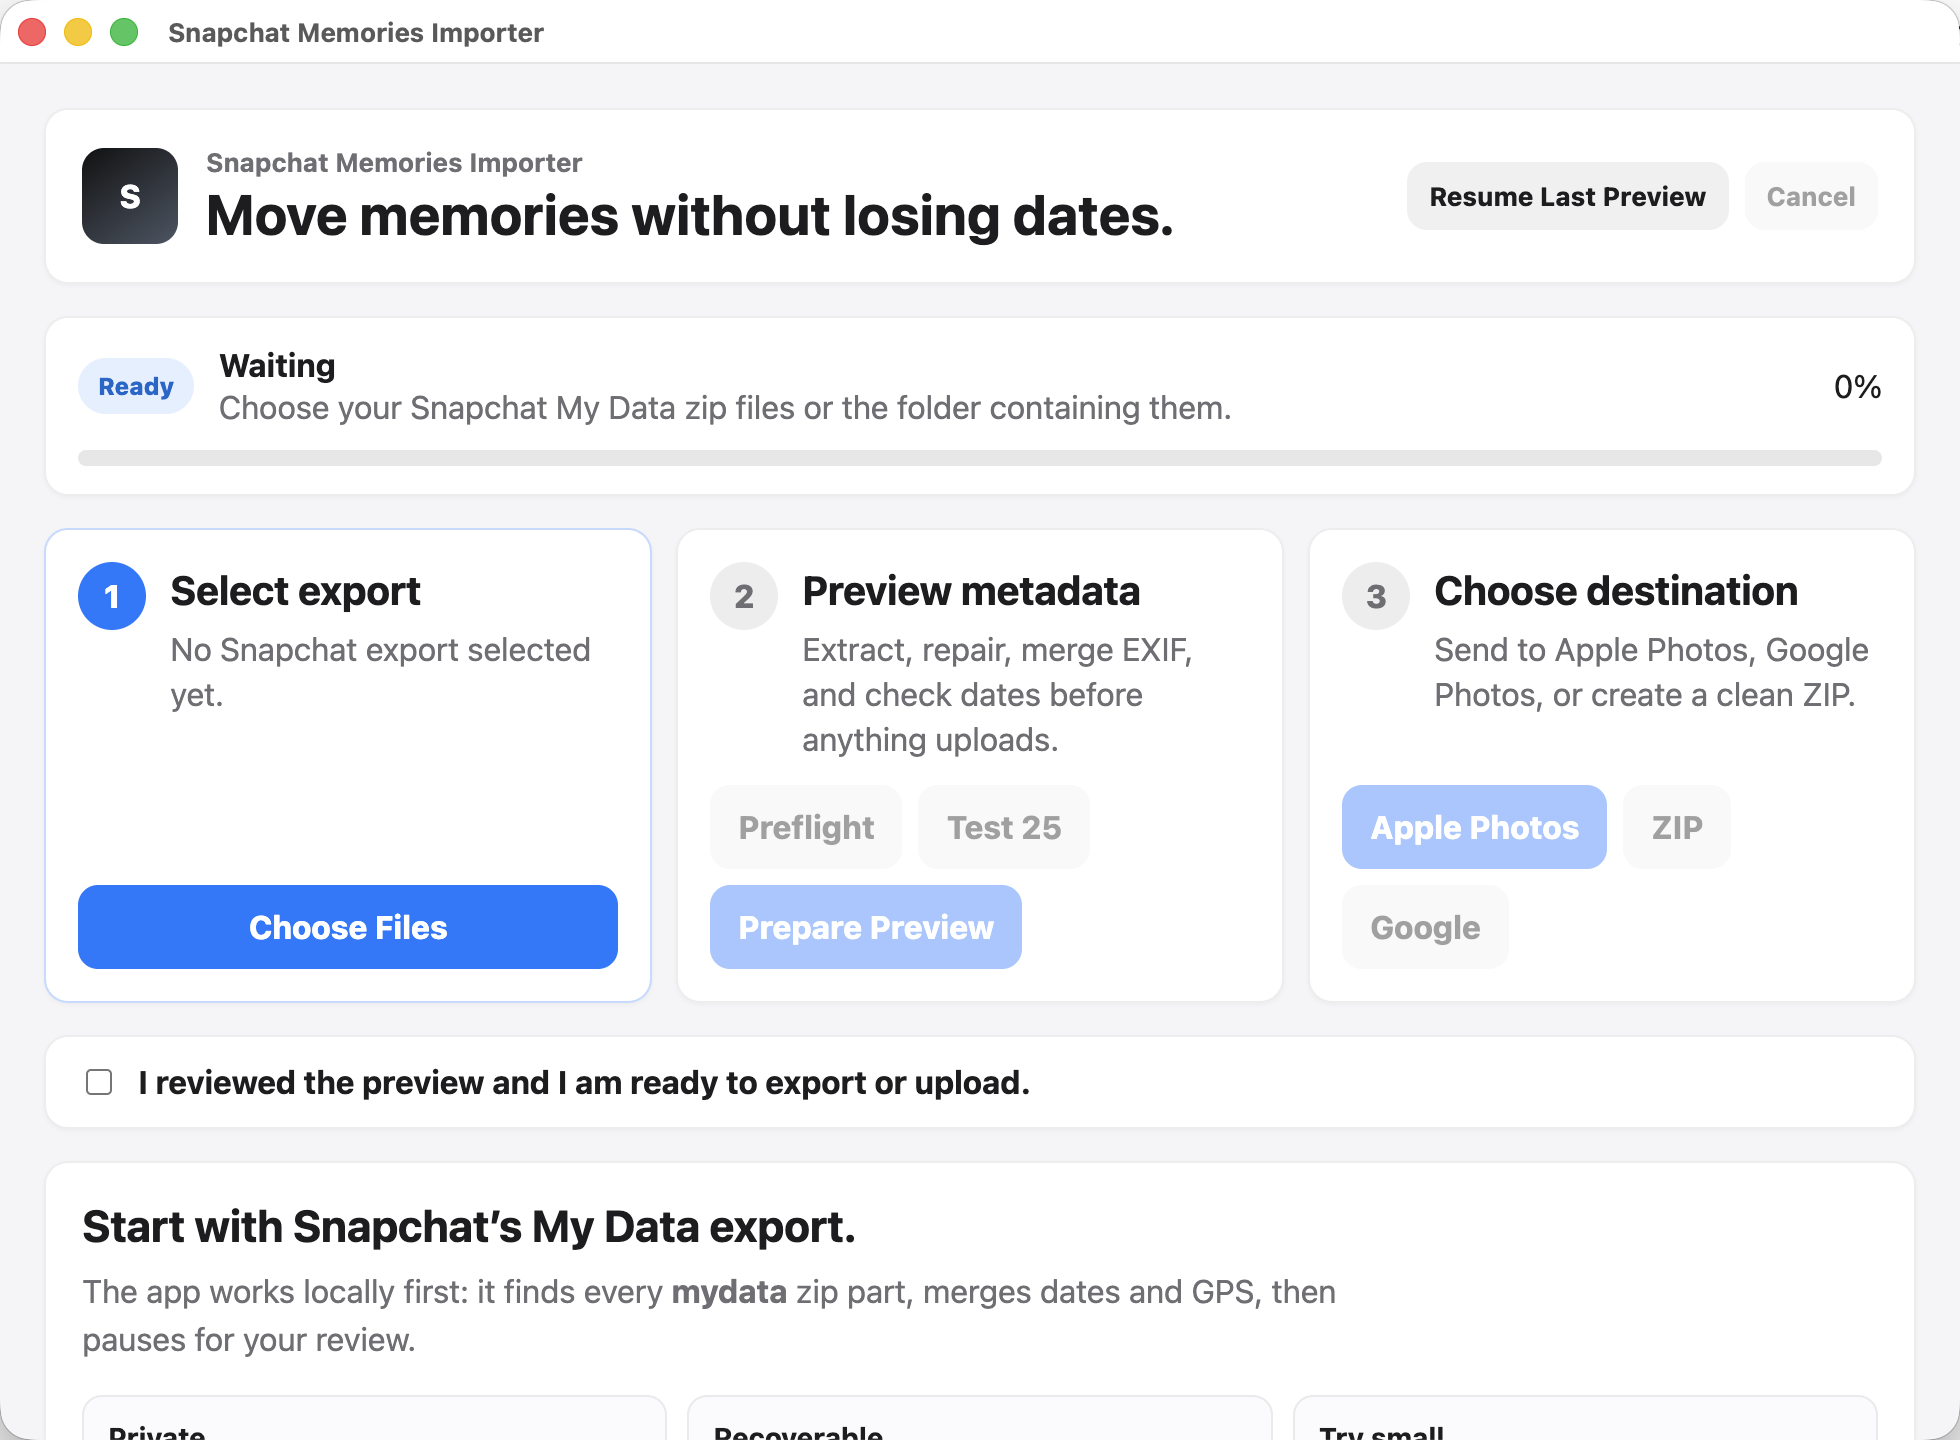Select Apple Photos as destination
Viewport: 1960px width, 1440px height.
(x=1474, y=827)
